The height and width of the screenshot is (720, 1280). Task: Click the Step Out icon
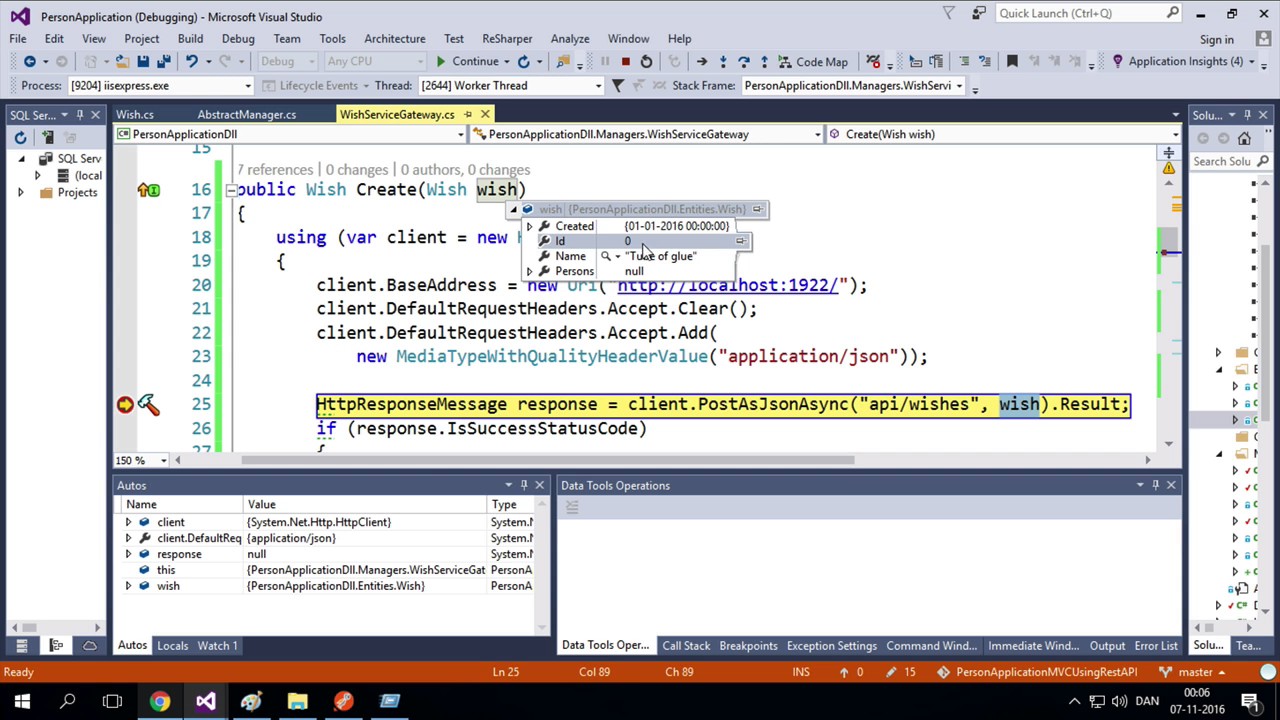(x=764, y=62)
